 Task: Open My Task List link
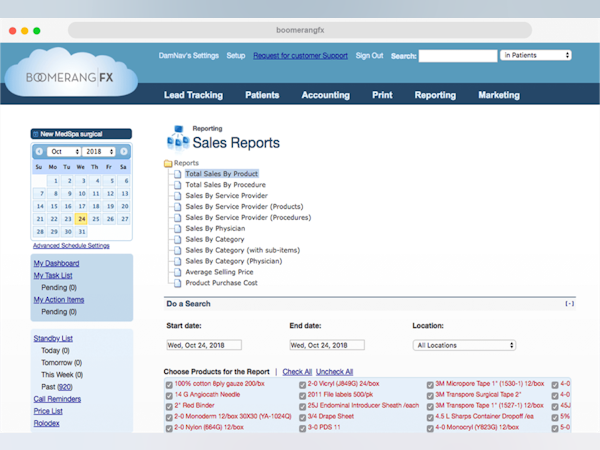coord(53,276)
